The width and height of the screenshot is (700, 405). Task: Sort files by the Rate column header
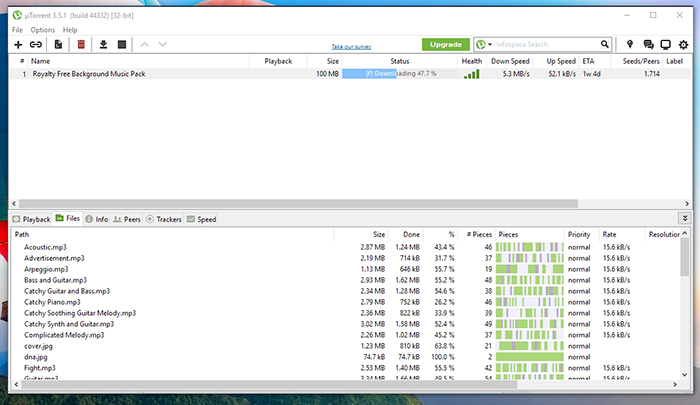[622, 234]
